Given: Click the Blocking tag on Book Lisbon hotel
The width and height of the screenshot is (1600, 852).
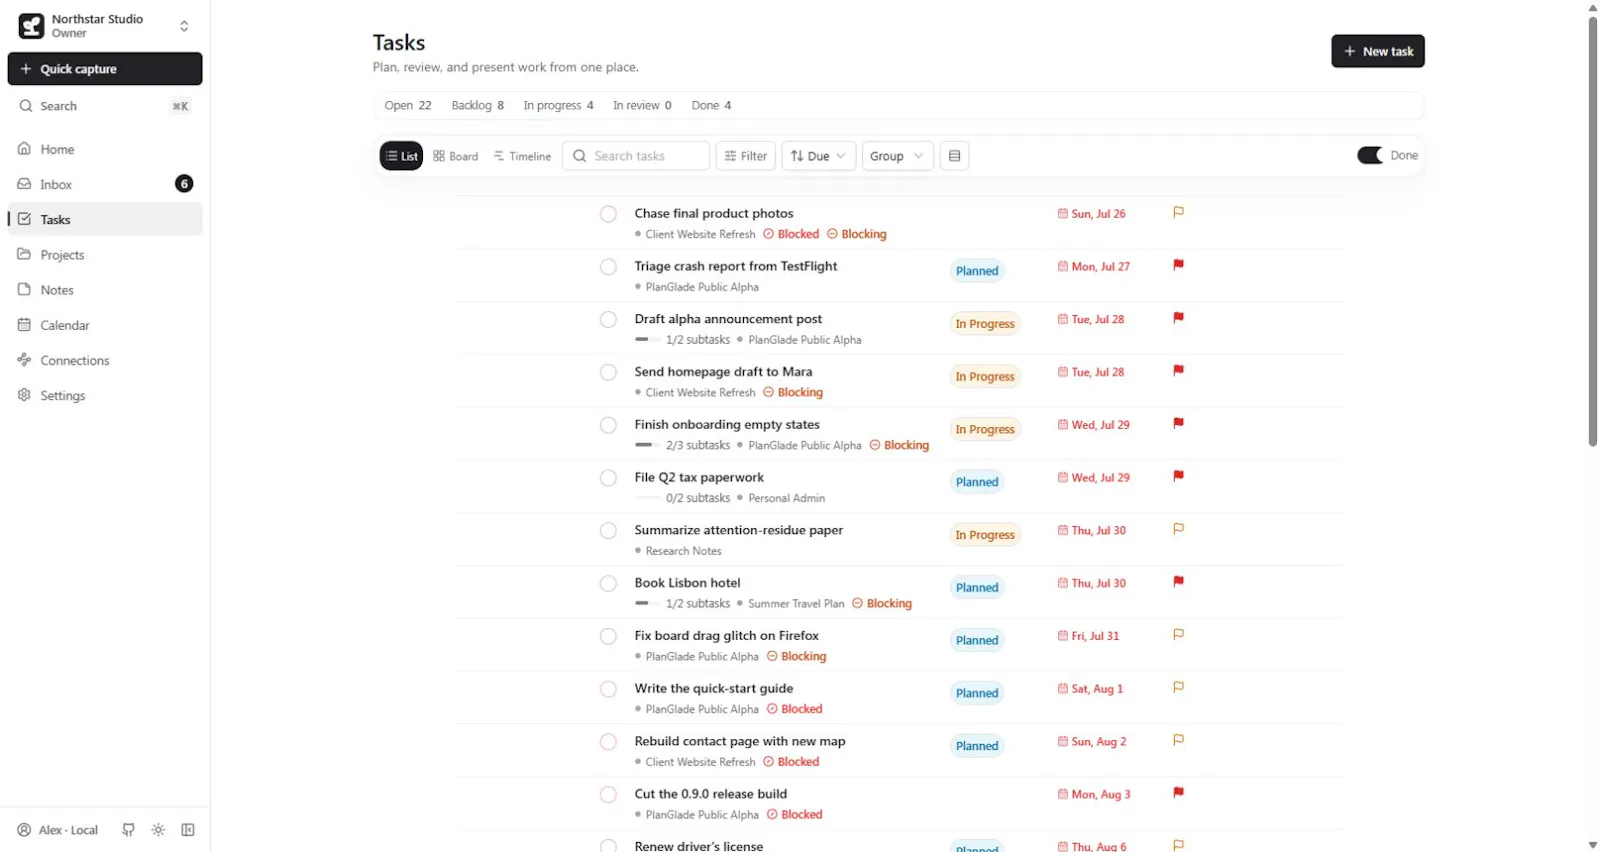Looking at the screenshot, I should pyautogui.click(x=882, y=604).
